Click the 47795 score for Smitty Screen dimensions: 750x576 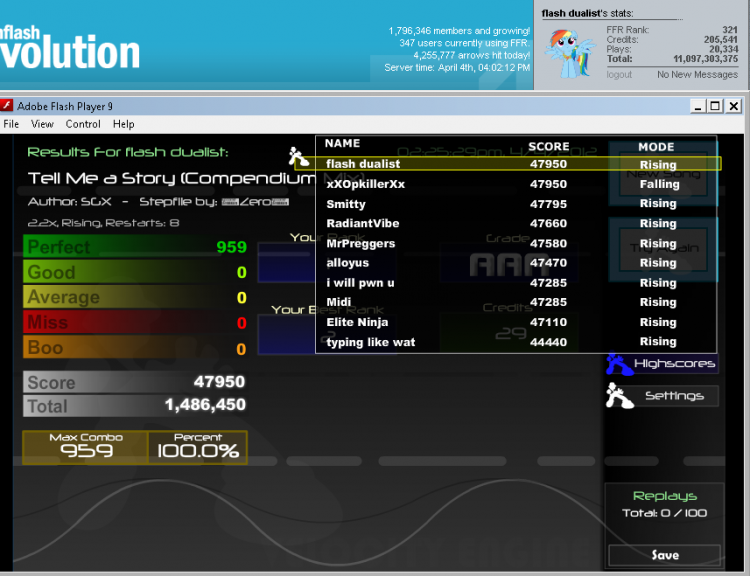(x=548, y=204)
